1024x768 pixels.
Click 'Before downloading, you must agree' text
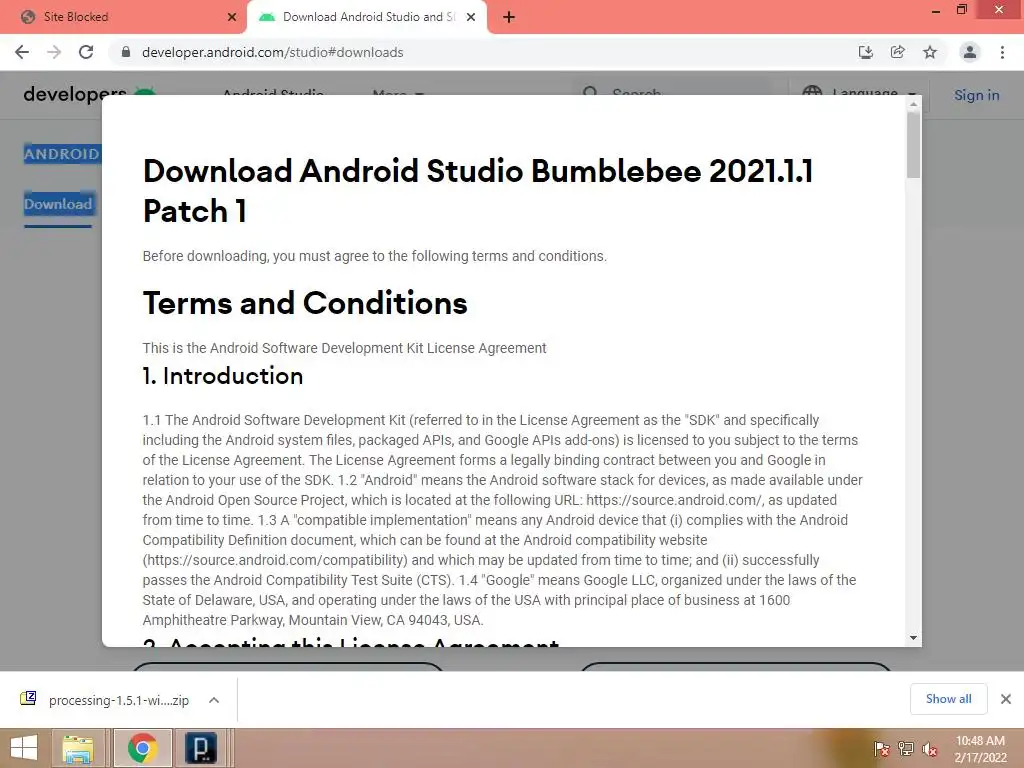pos(374,256)
